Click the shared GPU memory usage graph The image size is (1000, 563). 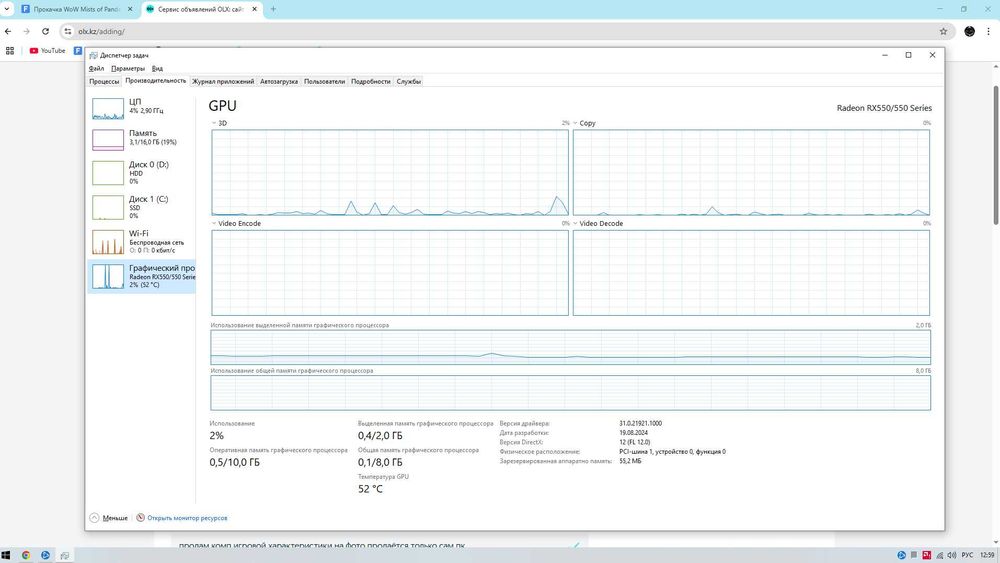570,393
